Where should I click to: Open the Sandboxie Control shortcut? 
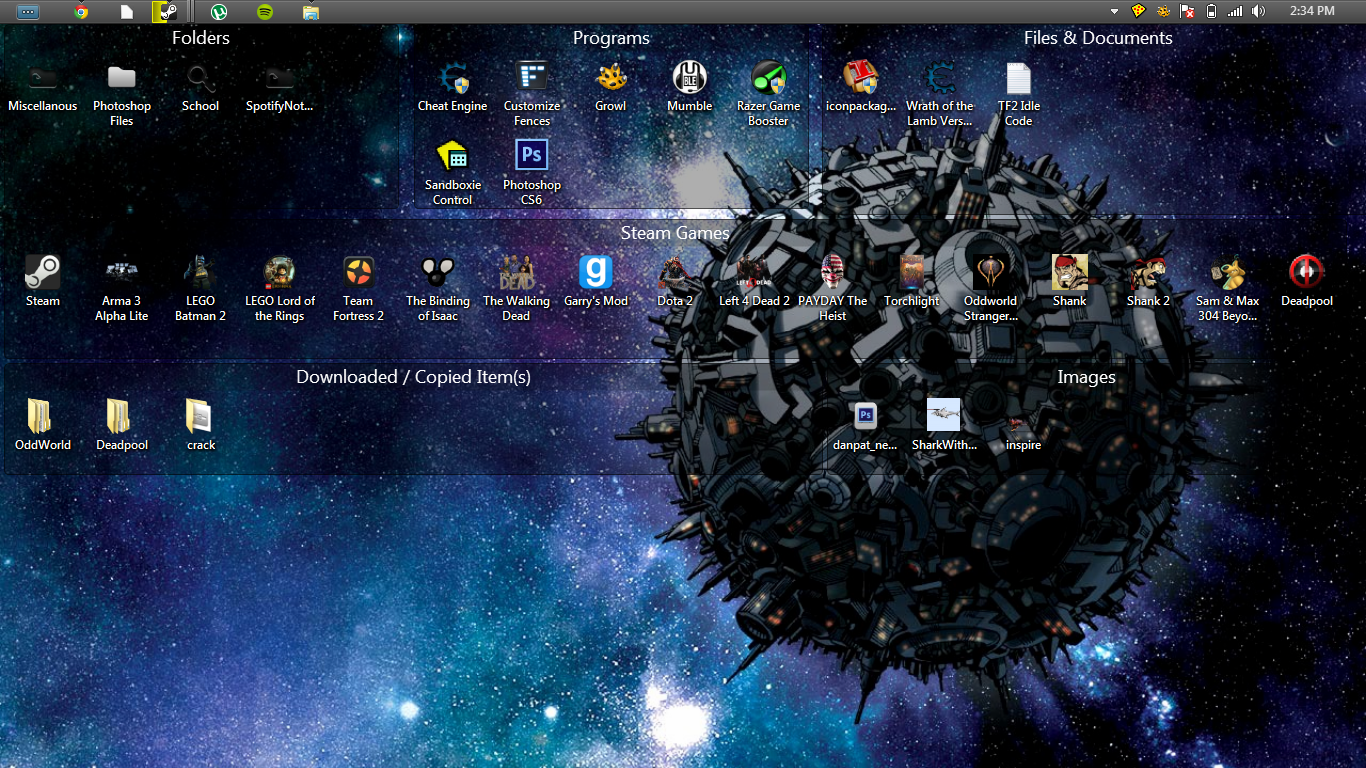[453, 158]
